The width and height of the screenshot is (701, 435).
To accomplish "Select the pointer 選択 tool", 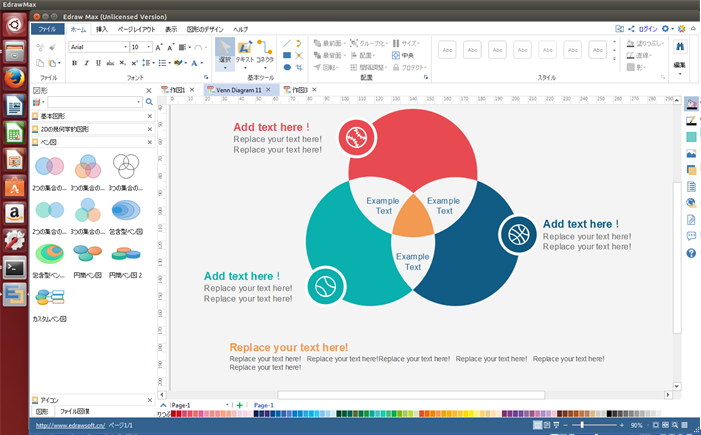I will (x=225, y=52).
